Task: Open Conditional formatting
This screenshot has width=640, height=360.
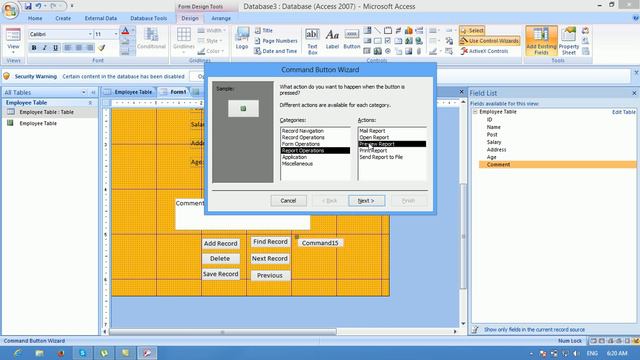Action: [151, 39]
